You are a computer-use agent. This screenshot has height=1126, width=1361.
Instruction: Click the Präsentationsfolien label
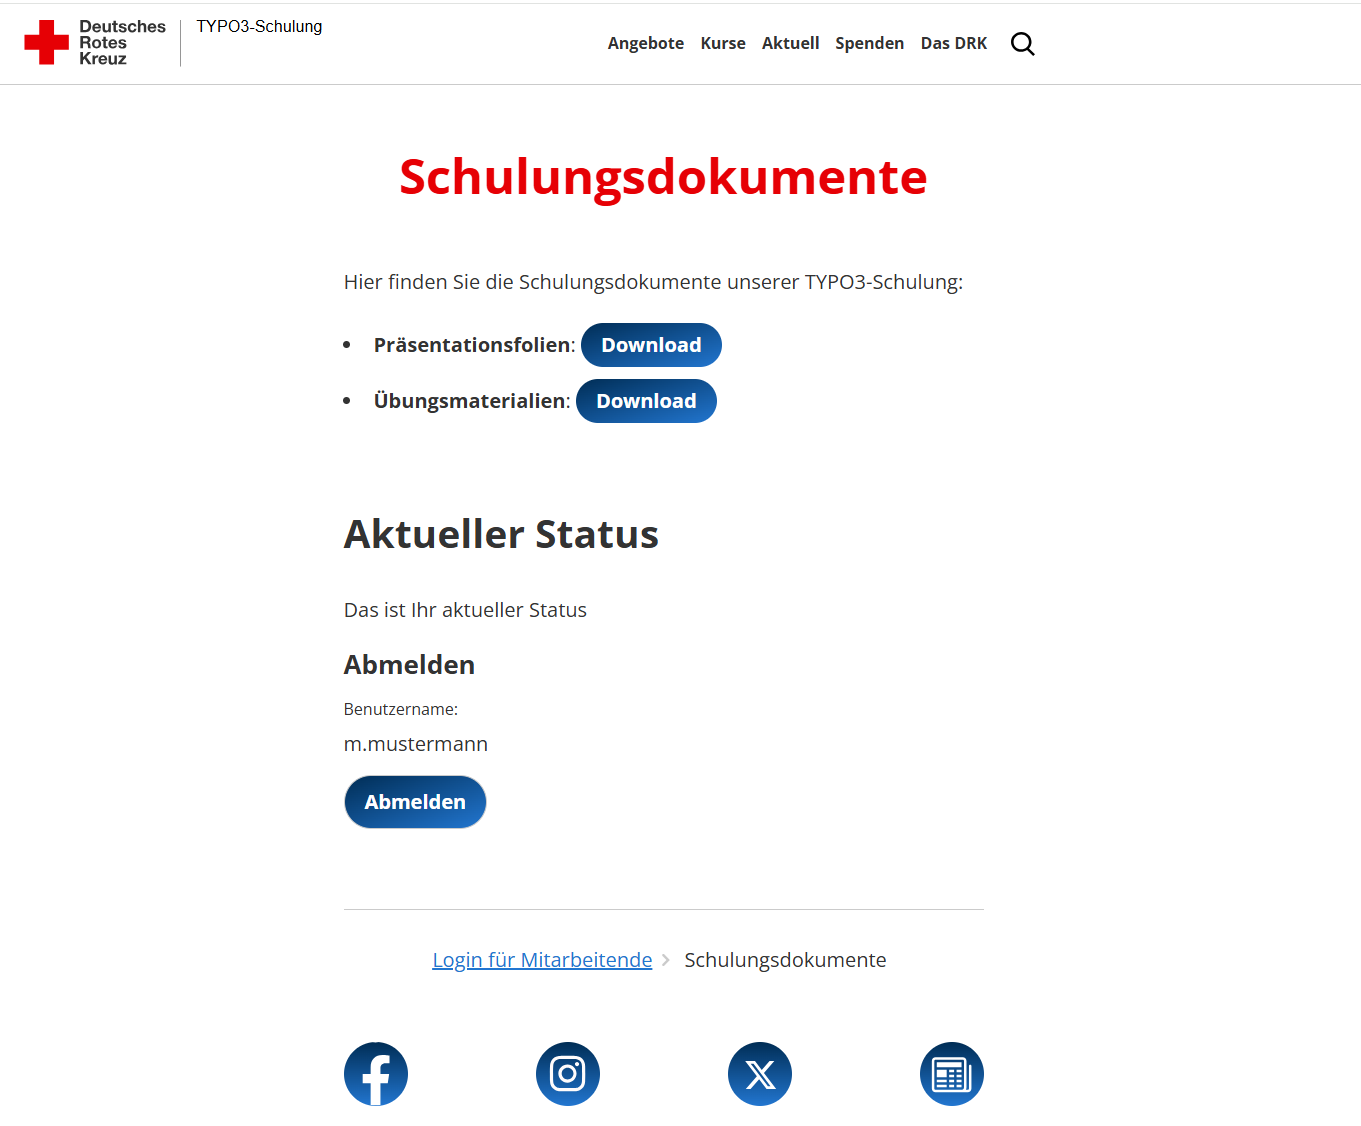pyautogui.click(x=474, y=345)
